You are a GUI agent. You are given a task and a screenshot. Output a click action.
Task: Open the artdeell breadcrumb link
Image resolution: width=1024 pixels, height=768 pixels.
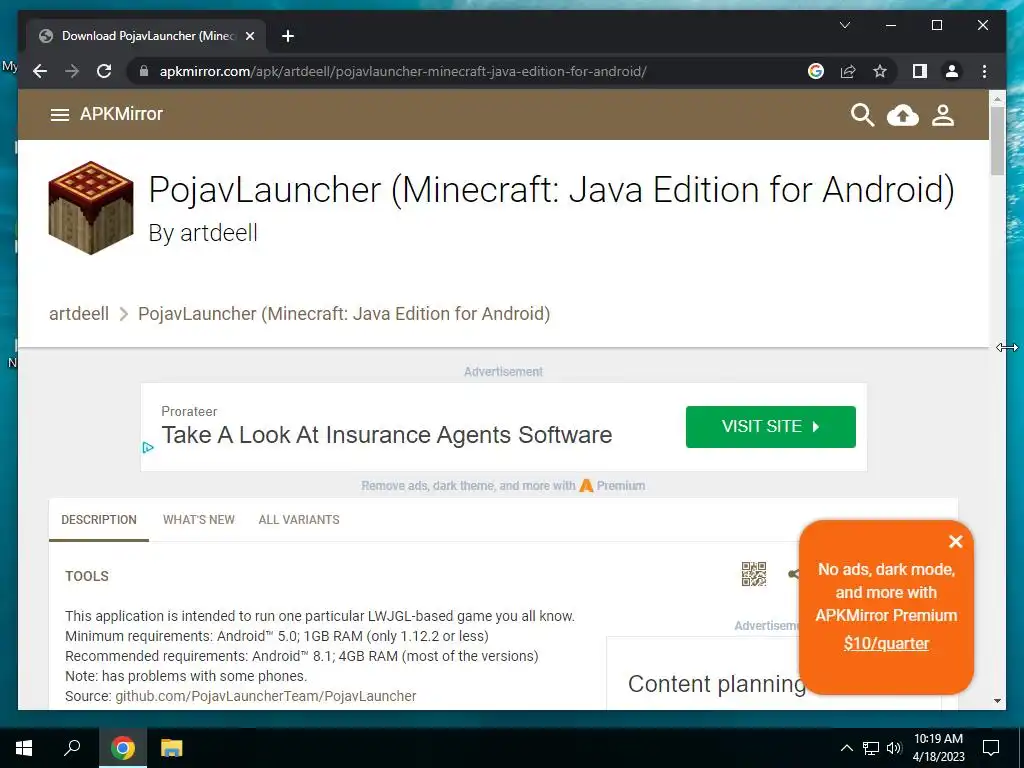pos(79,313)
